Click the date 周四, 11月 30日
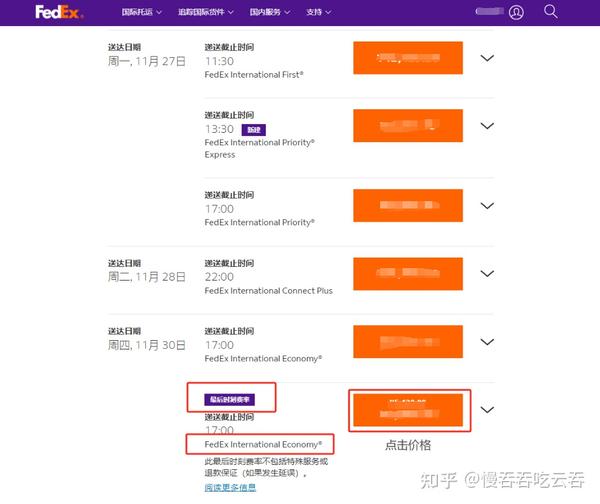This screenshot has height=504, width=600. 147,345
